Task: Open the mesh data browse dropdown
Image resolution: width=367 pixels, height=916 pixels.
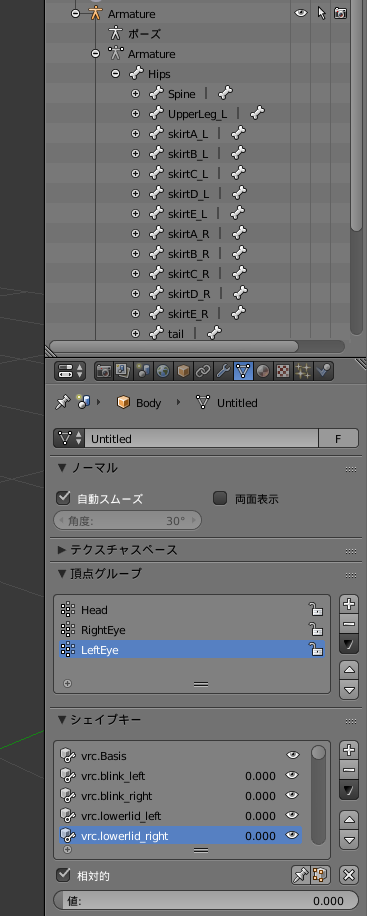Action: [x=69, y=439]
